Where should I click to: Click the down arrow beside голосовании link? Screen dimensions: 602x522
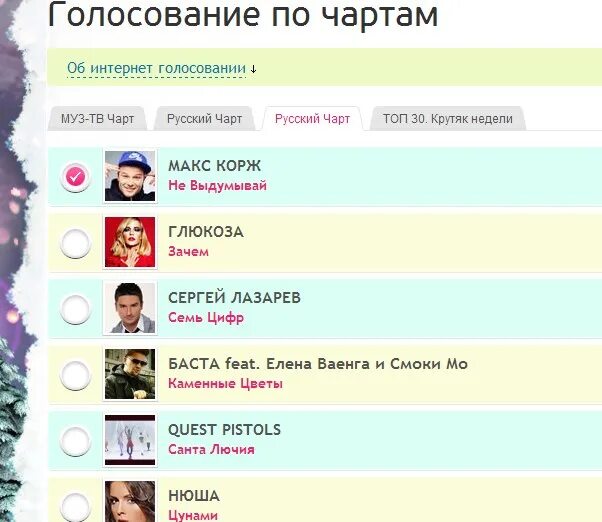point(253,69)
